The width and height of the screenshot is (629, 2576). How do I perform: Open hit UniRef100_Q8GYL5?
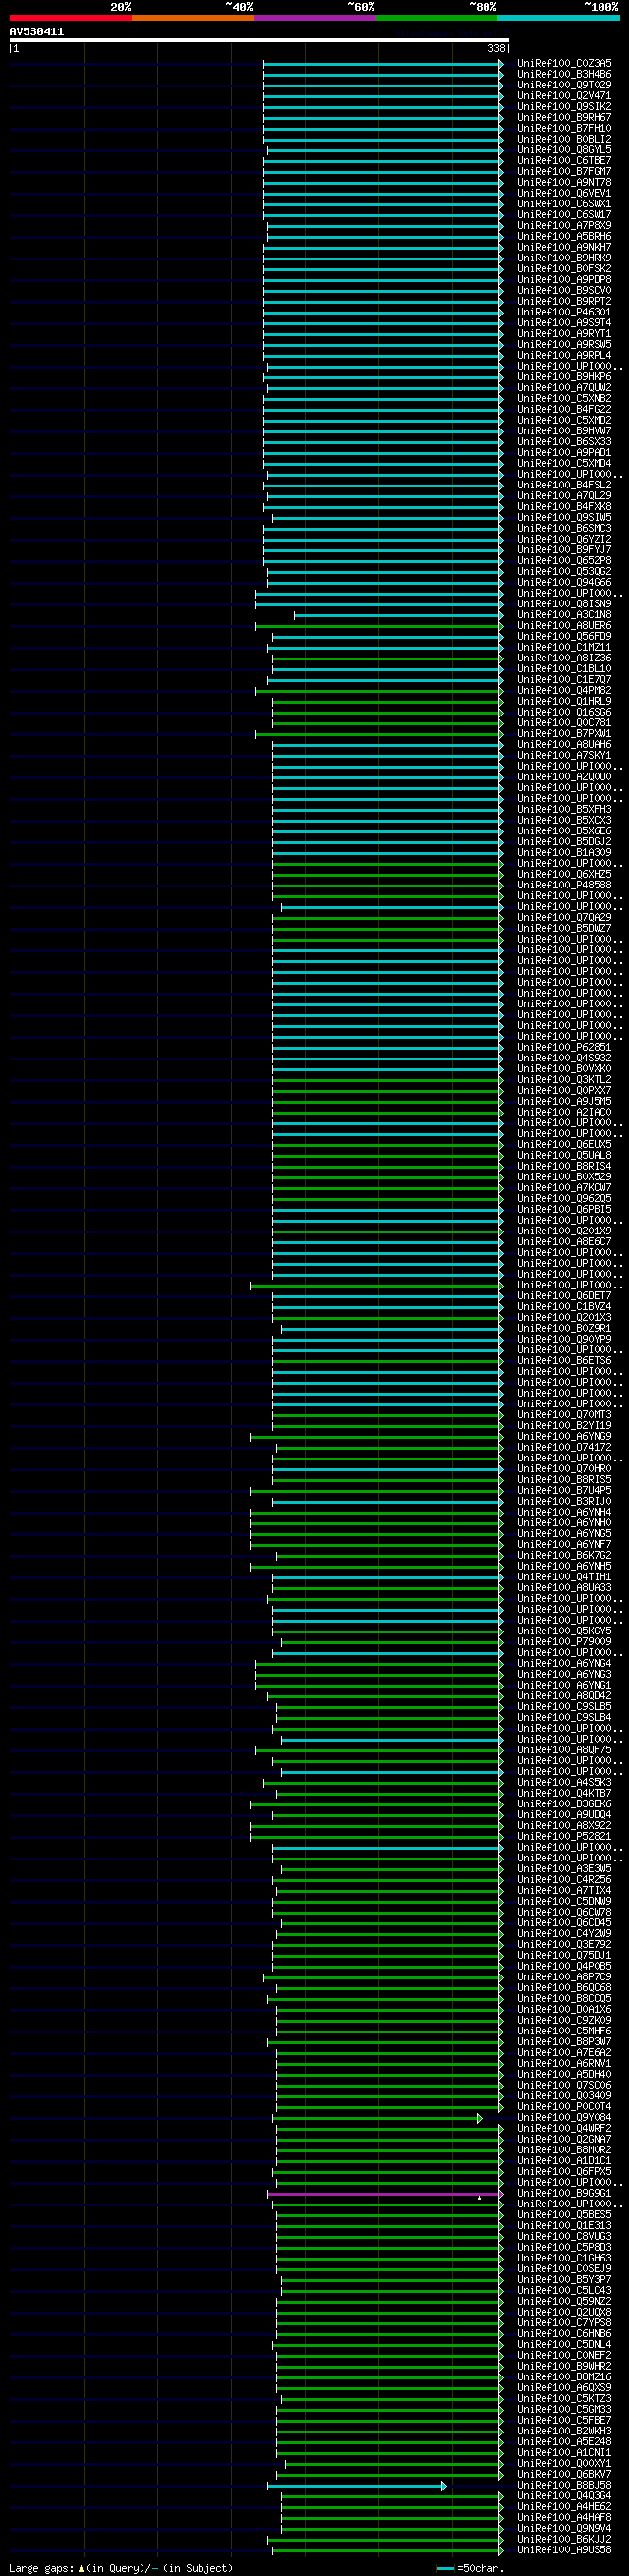(564, 150)
